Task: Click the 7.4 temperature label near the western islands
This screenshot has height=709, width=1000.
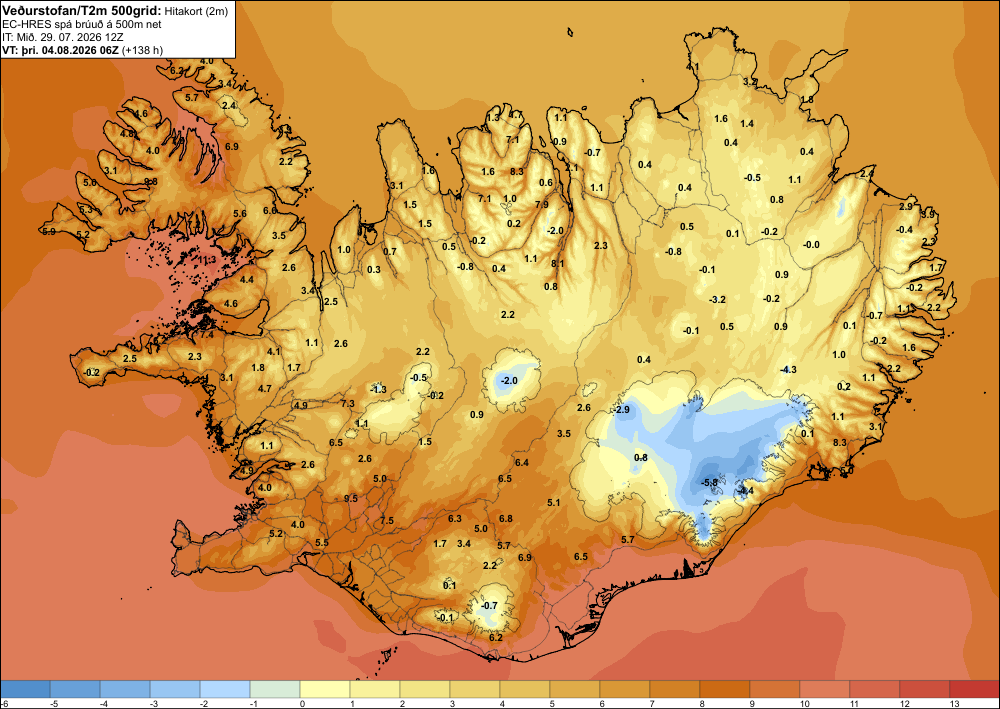Action: tap(207, 334)
